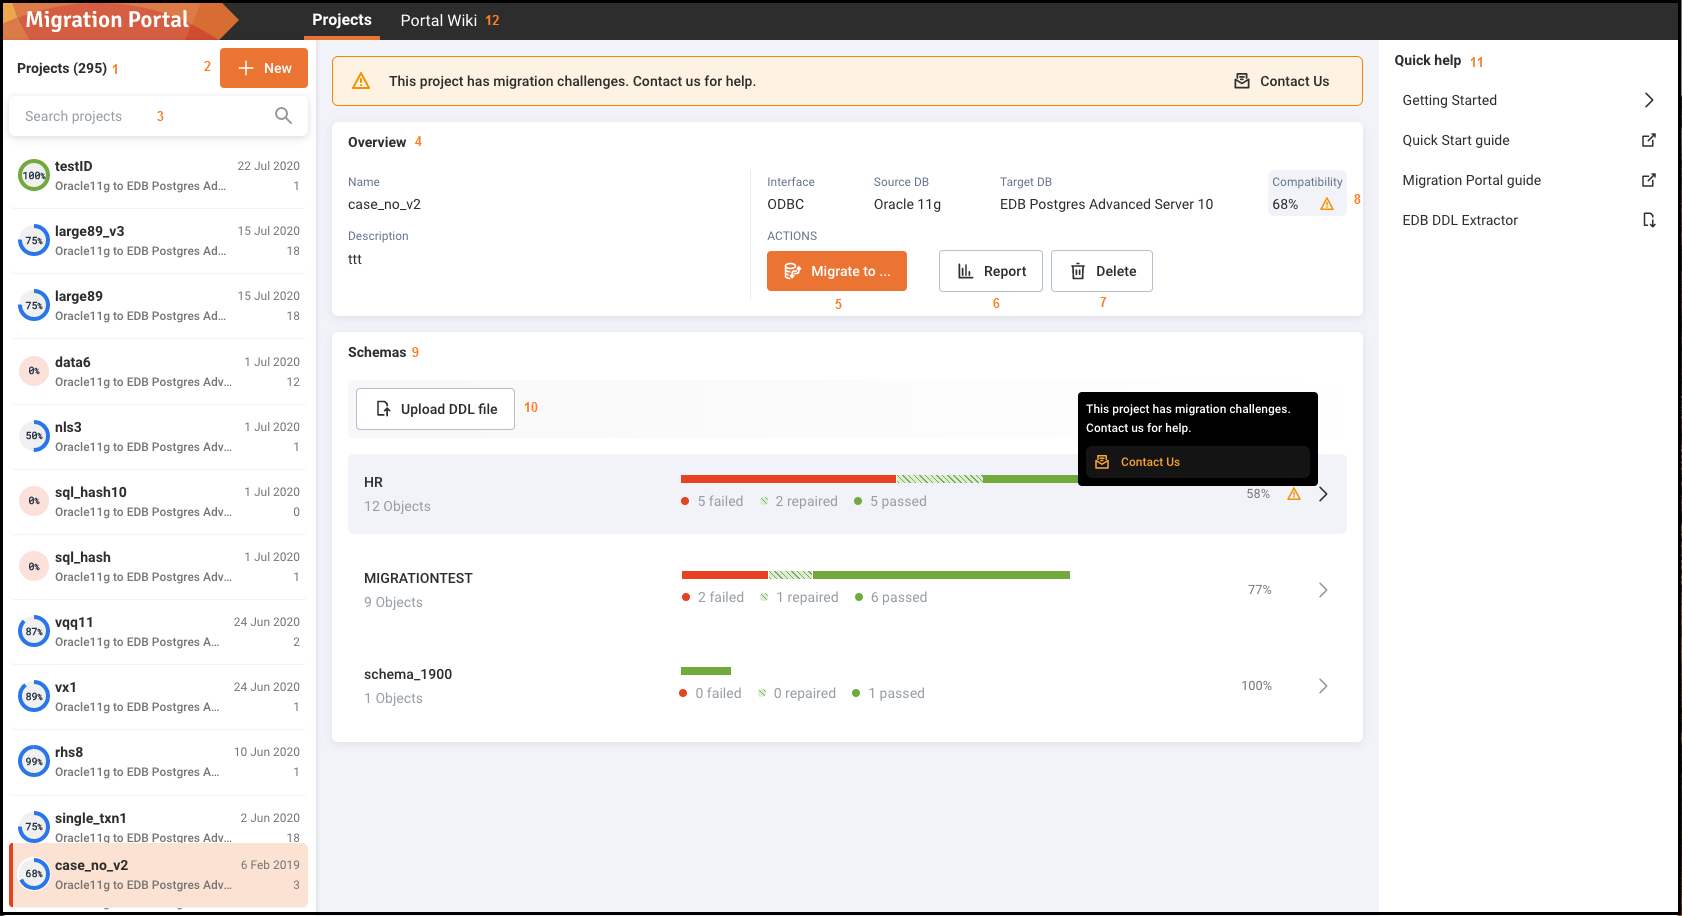
Task: Create a New project
Action: [264, 68]
